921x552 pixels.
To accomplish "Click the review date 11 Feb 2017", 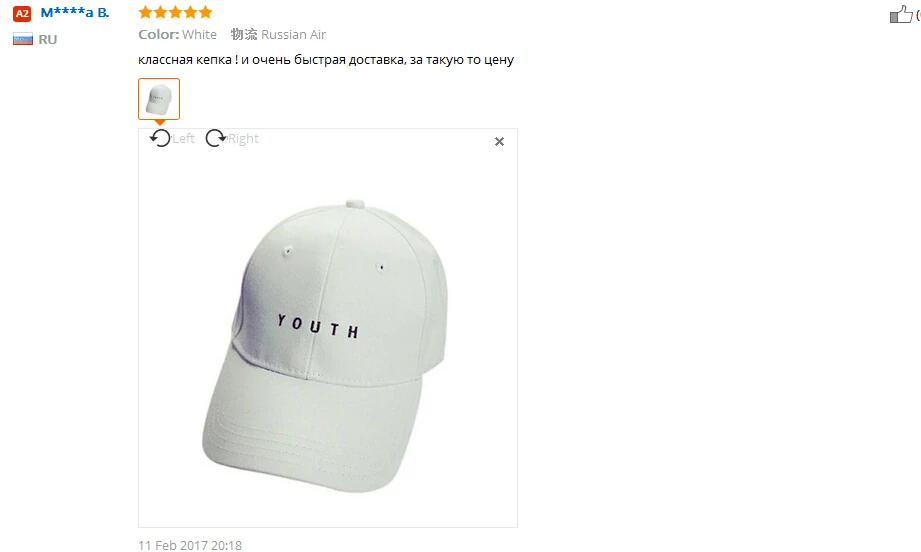I will [190, 546].
